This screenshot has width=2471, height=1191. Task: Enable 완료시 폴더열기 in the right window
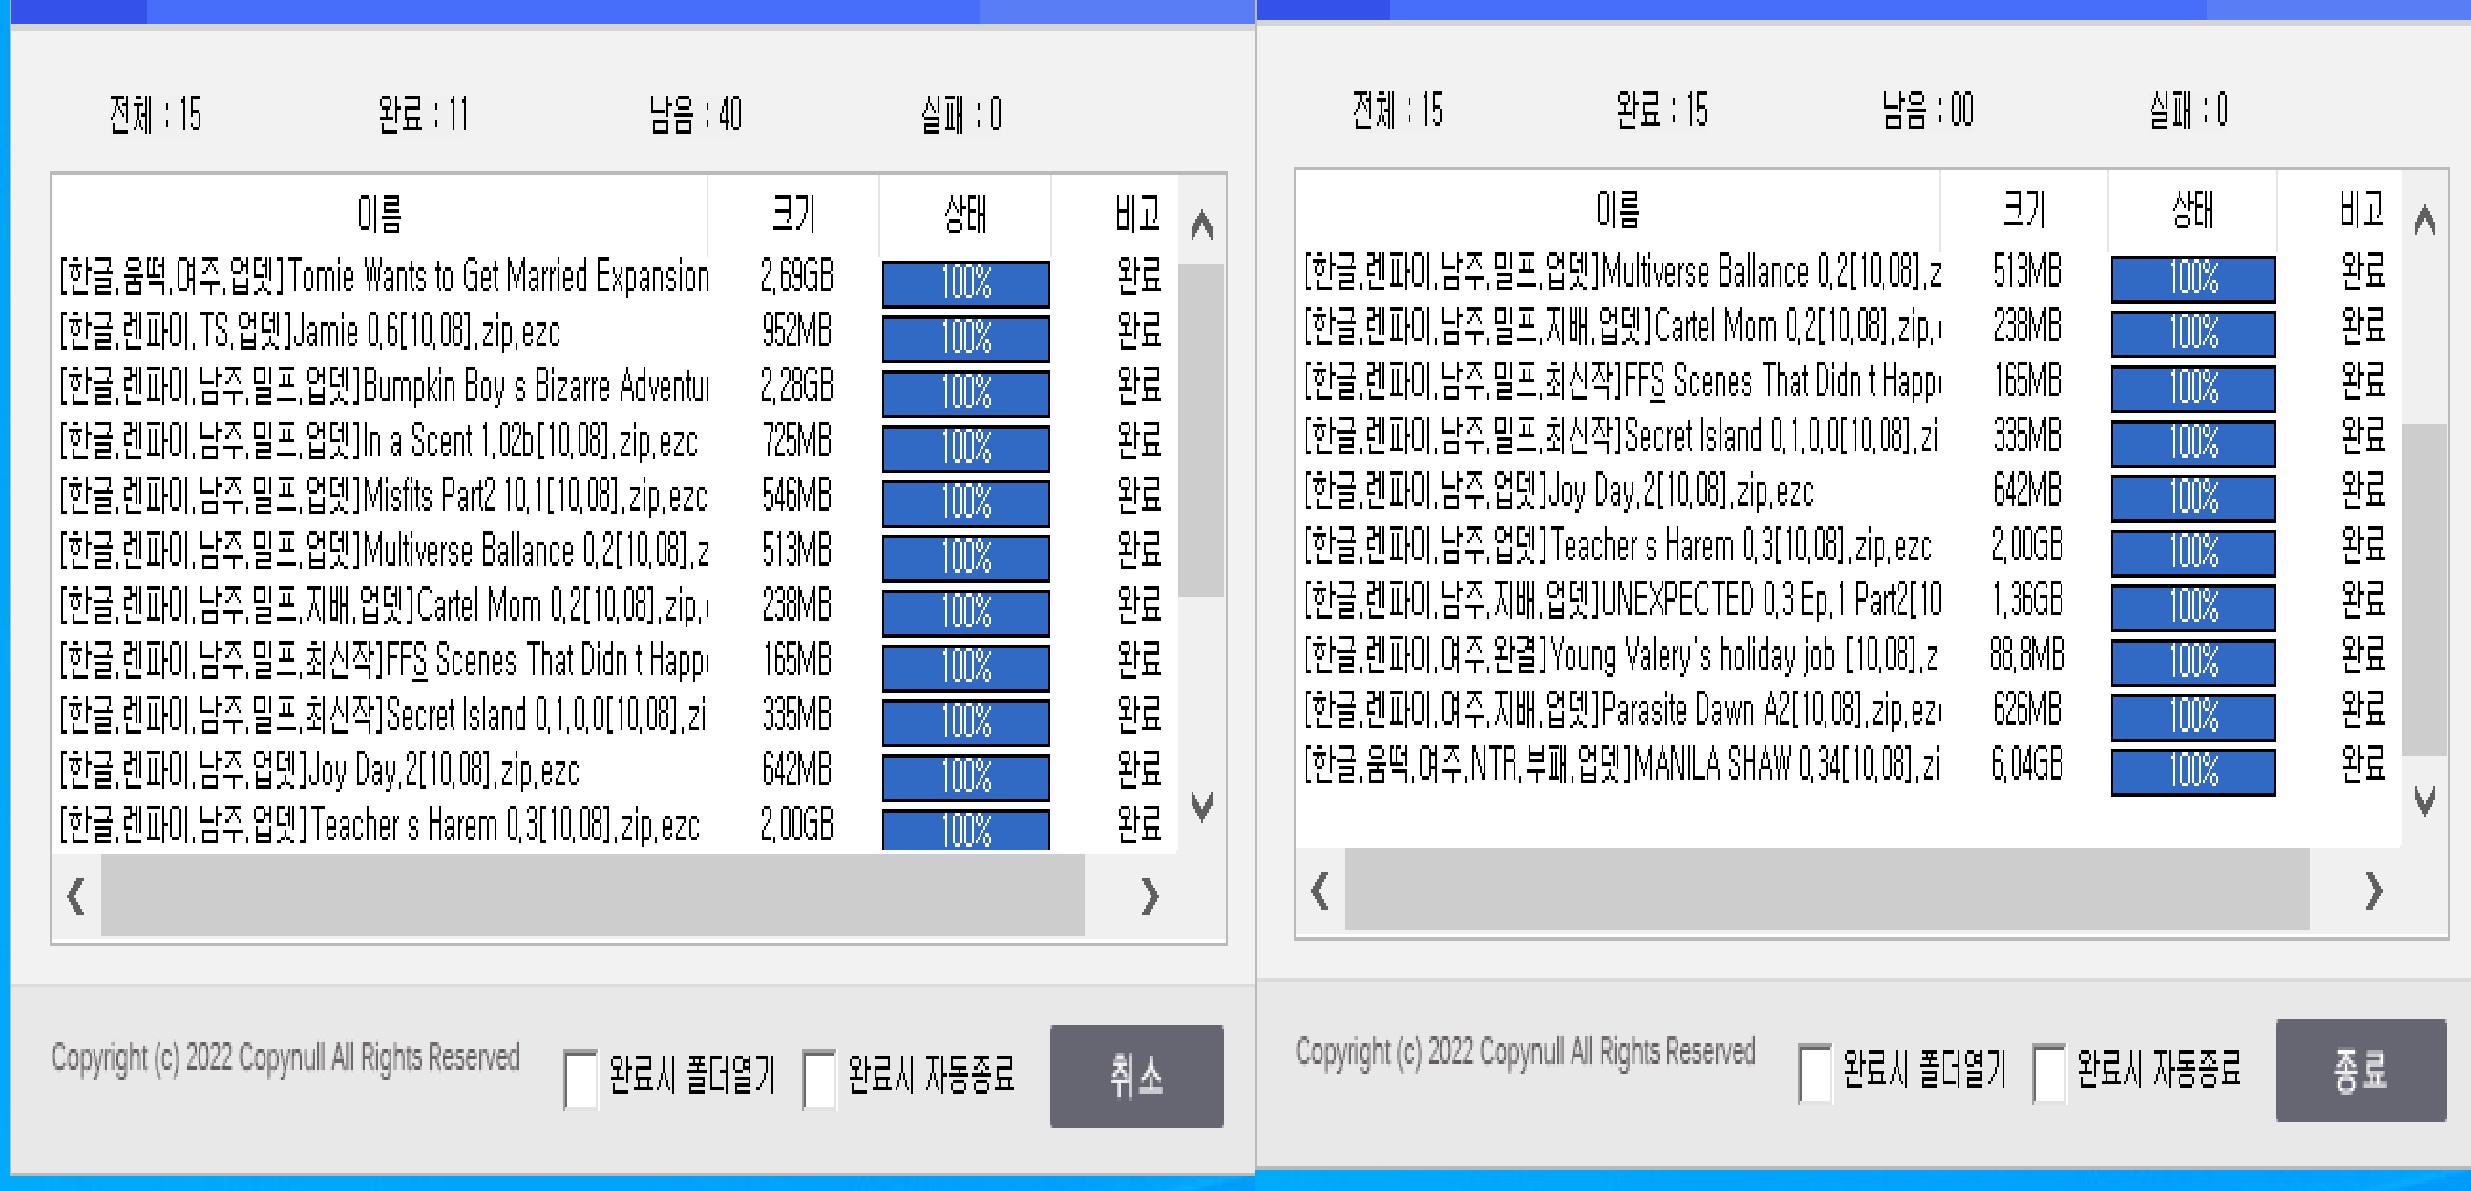(x=1813, y=1072)
